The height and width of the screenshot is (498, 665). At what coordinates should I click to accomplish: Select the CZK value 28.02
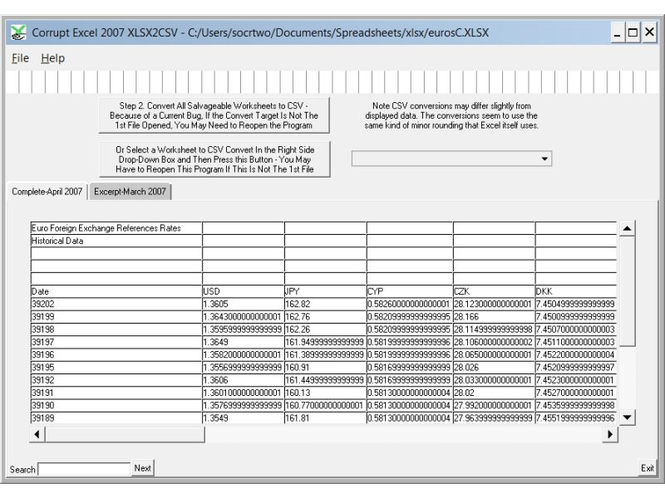coord(494,393)
